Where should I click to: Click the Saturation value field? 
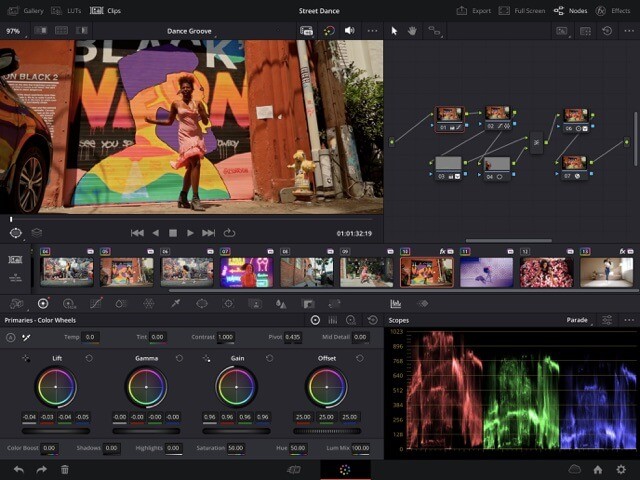[236, 448]
